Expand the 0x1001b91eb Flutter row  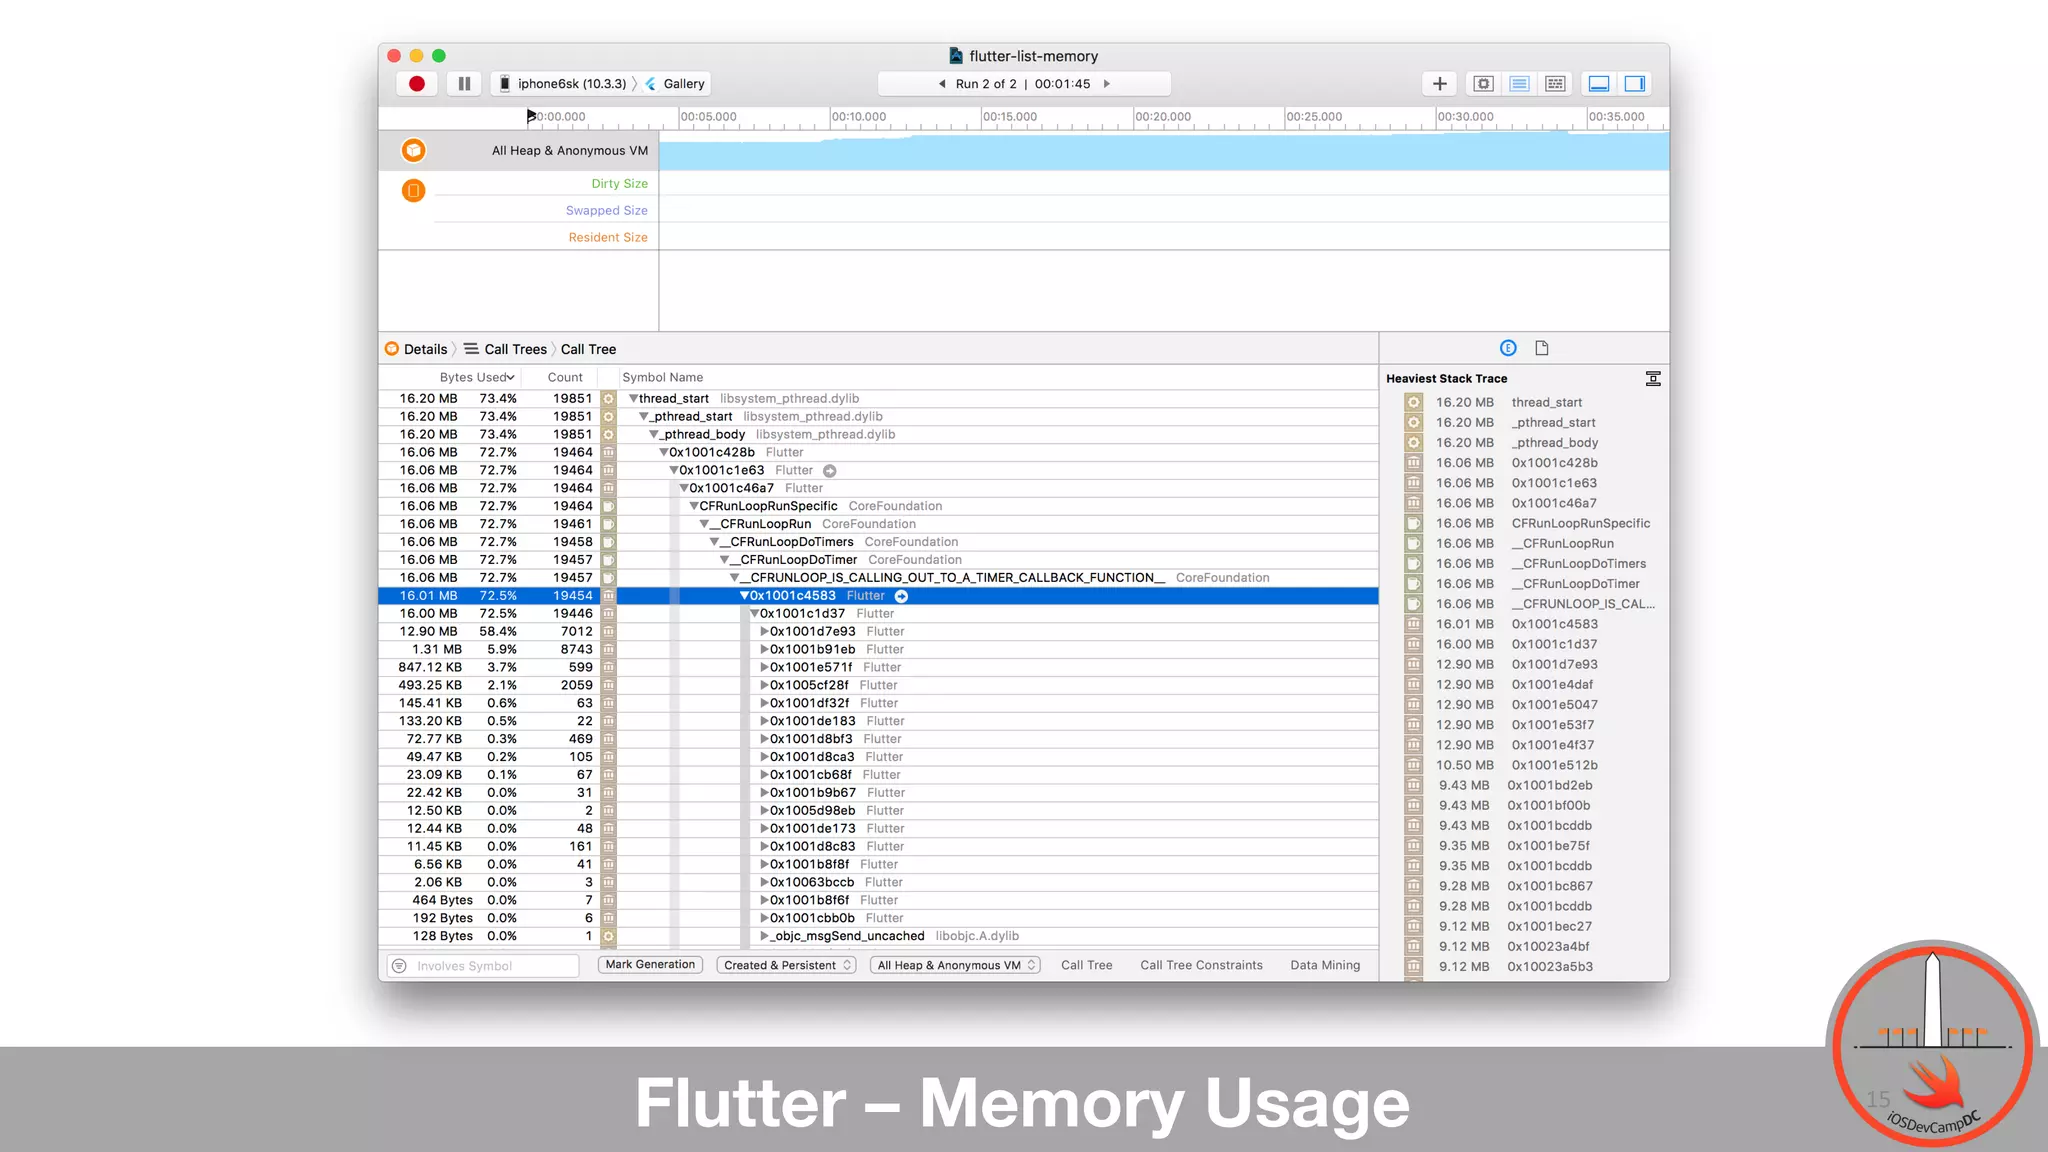click(764, 650)
